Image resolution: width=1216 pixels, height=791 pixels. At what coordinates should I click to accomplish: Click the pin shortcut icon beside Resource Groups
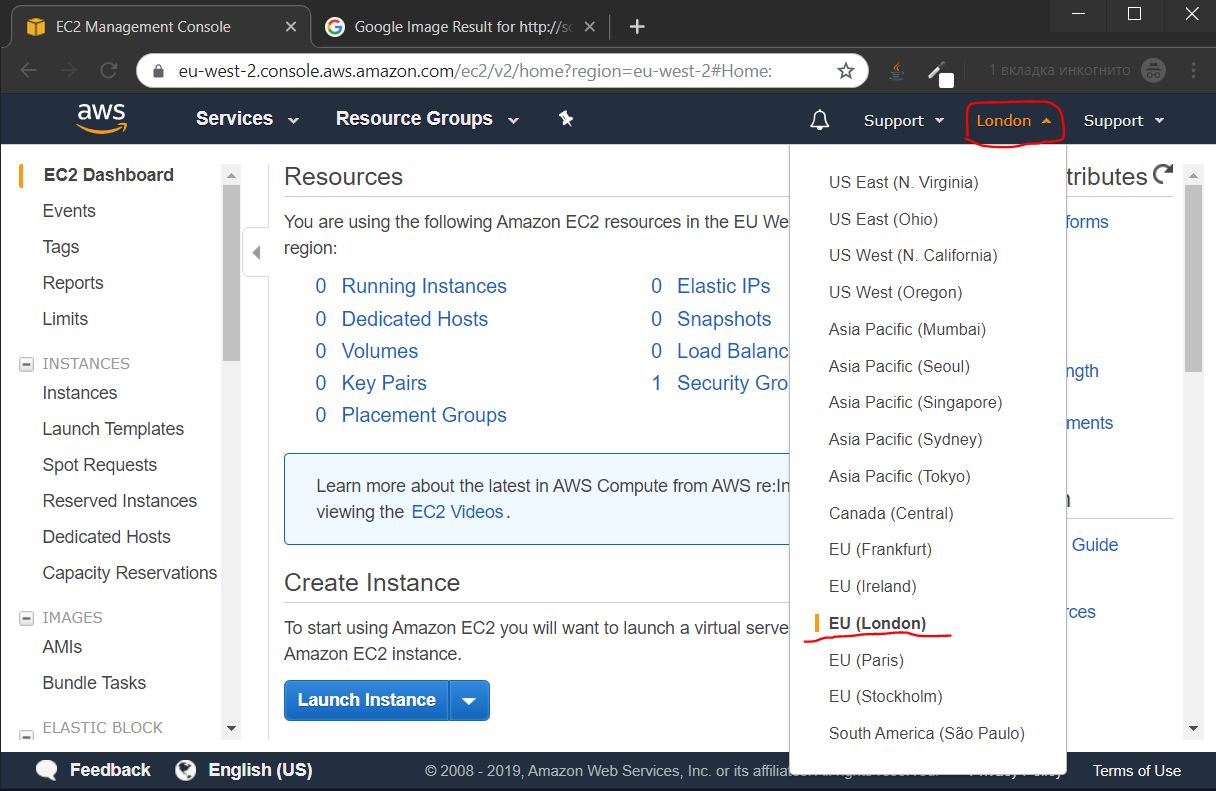[x=566, y=118]
